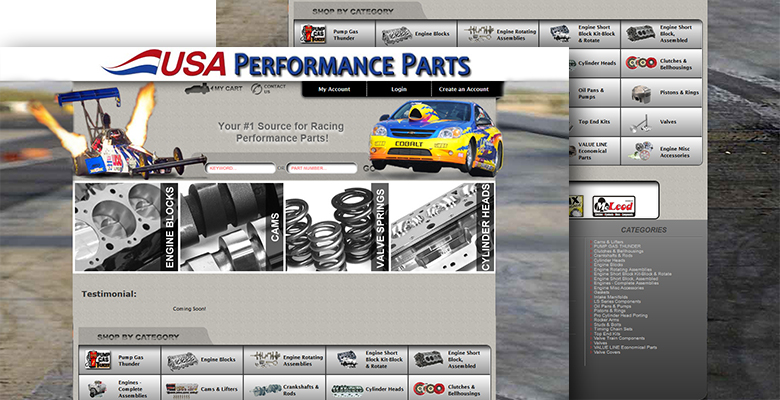Click Pump Gas Thunder icon on front page tile
Viewport: 780px width, 400px height.
(98, 360)
